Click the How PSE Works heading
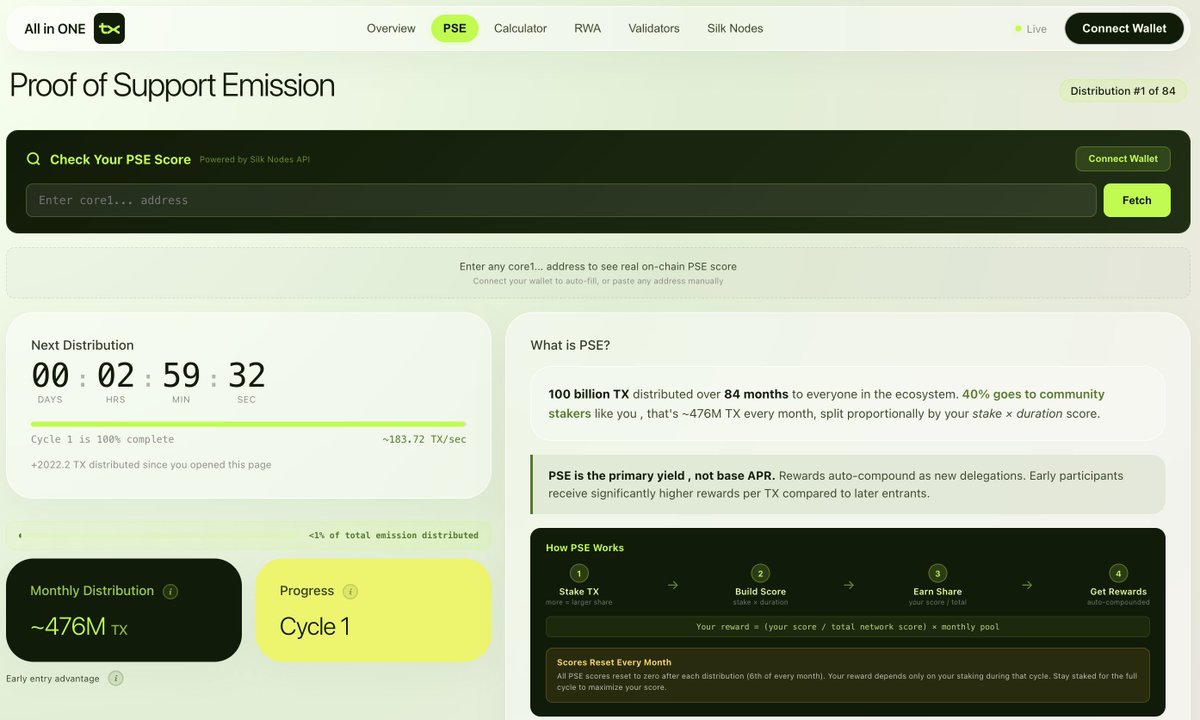1200x720 pixels. (585, 548)
